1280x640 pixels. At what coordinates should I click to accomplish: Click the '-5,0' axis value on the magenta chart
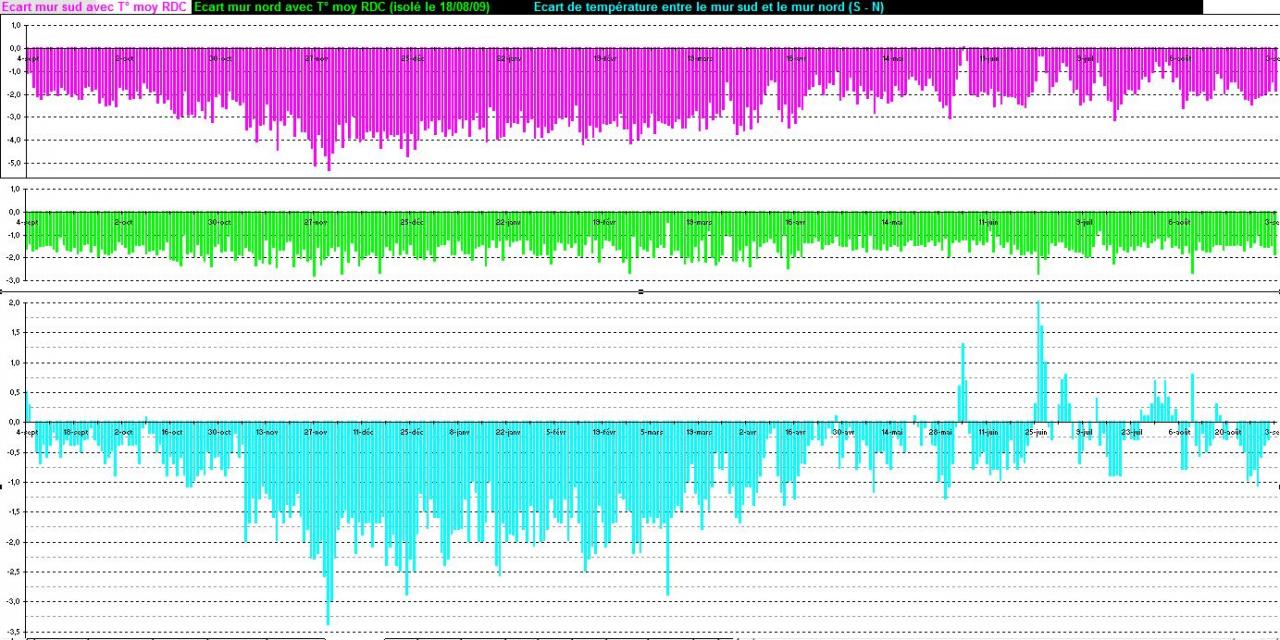(15, 162)
